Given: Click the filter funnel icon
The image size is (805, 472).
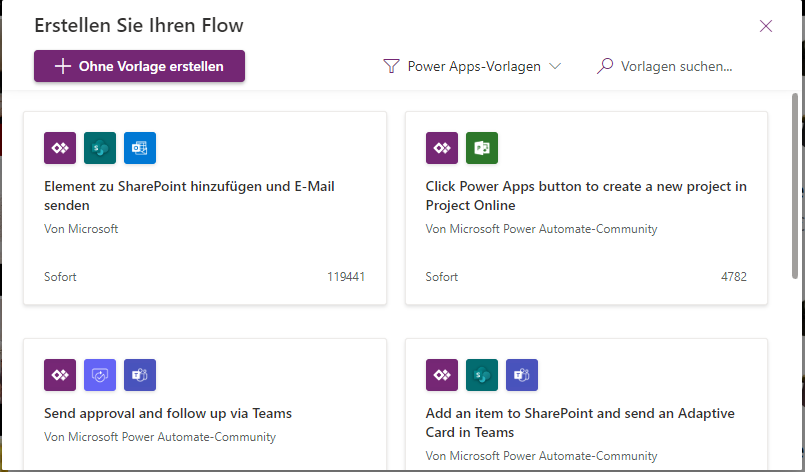Looking at the screenshot, I should point(391,66).
